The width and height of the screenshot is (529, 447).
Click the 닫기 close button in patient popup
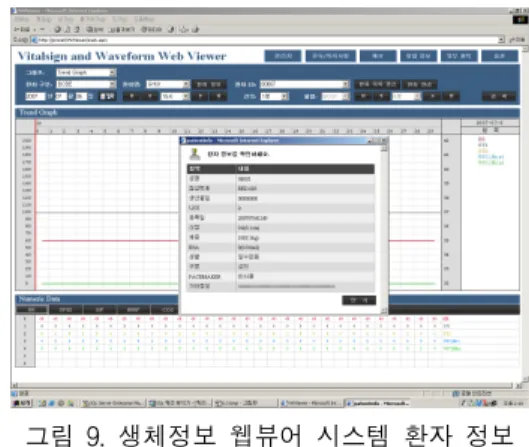tap(359, 300)
